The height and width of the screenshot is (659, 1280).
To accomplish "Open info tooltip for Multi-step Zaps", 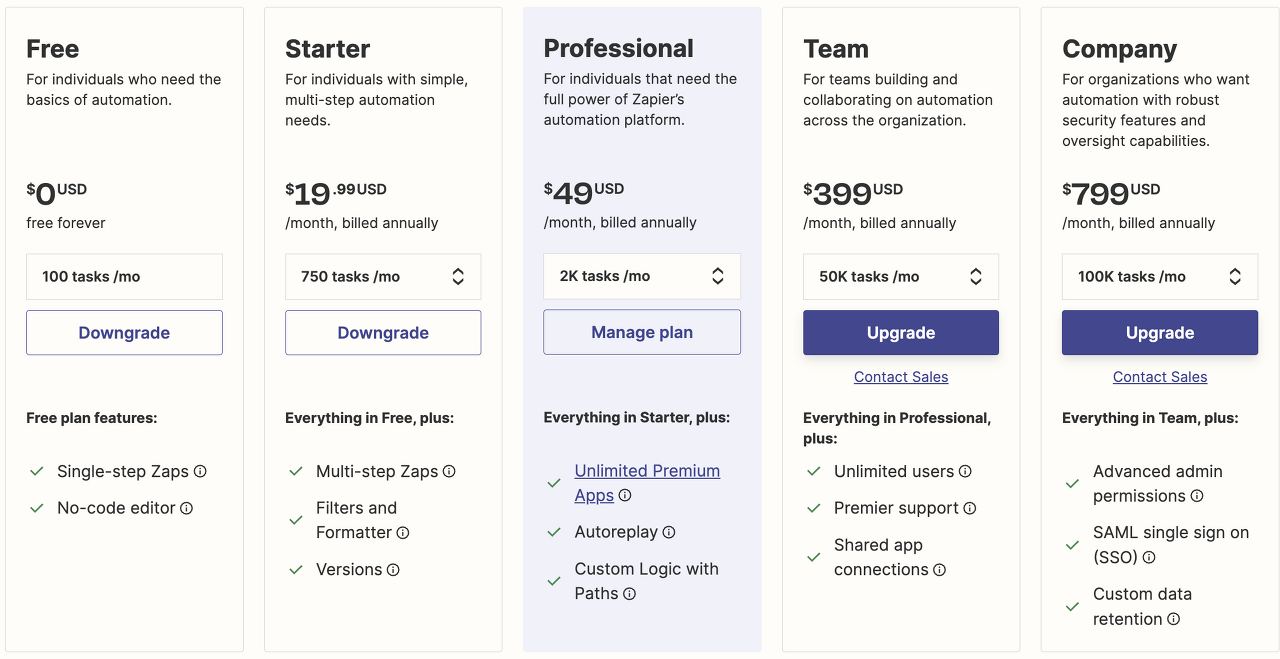I will [449, 472].
